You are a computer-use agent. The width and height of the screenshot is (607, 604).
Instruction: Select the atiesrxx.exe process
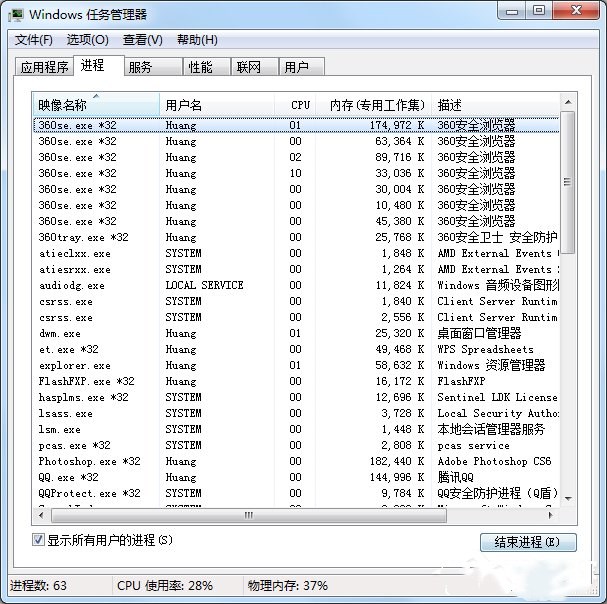(x=296, y=269)
